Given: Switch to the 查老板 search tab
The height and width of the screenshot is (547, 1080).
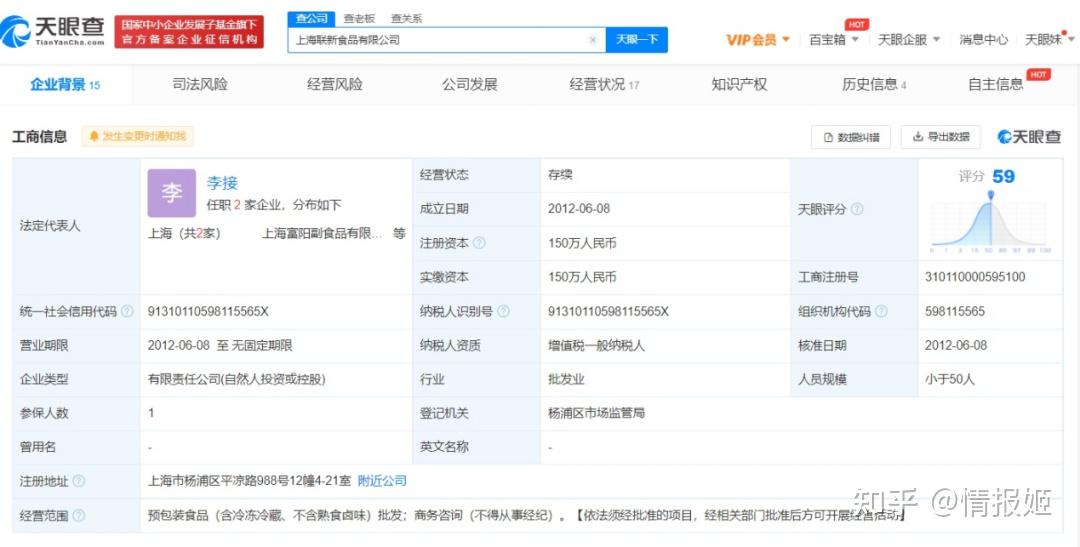Looking at the screenshot, I should pyautogui.click(x=359, y=19).
